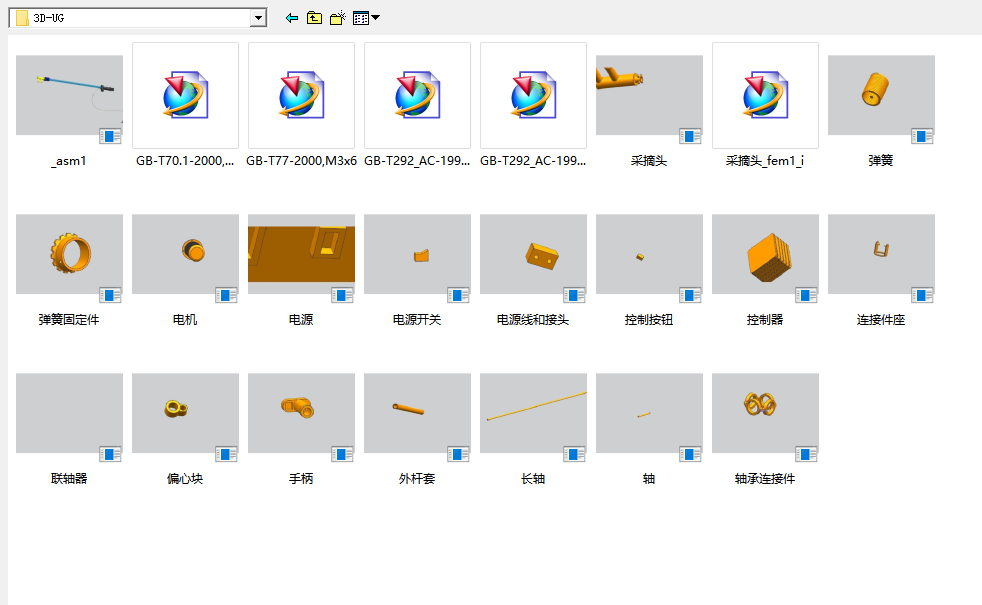Select the 轴承连接件 part thumbnail
Viewport: 982px width, 605px height.
765,413
